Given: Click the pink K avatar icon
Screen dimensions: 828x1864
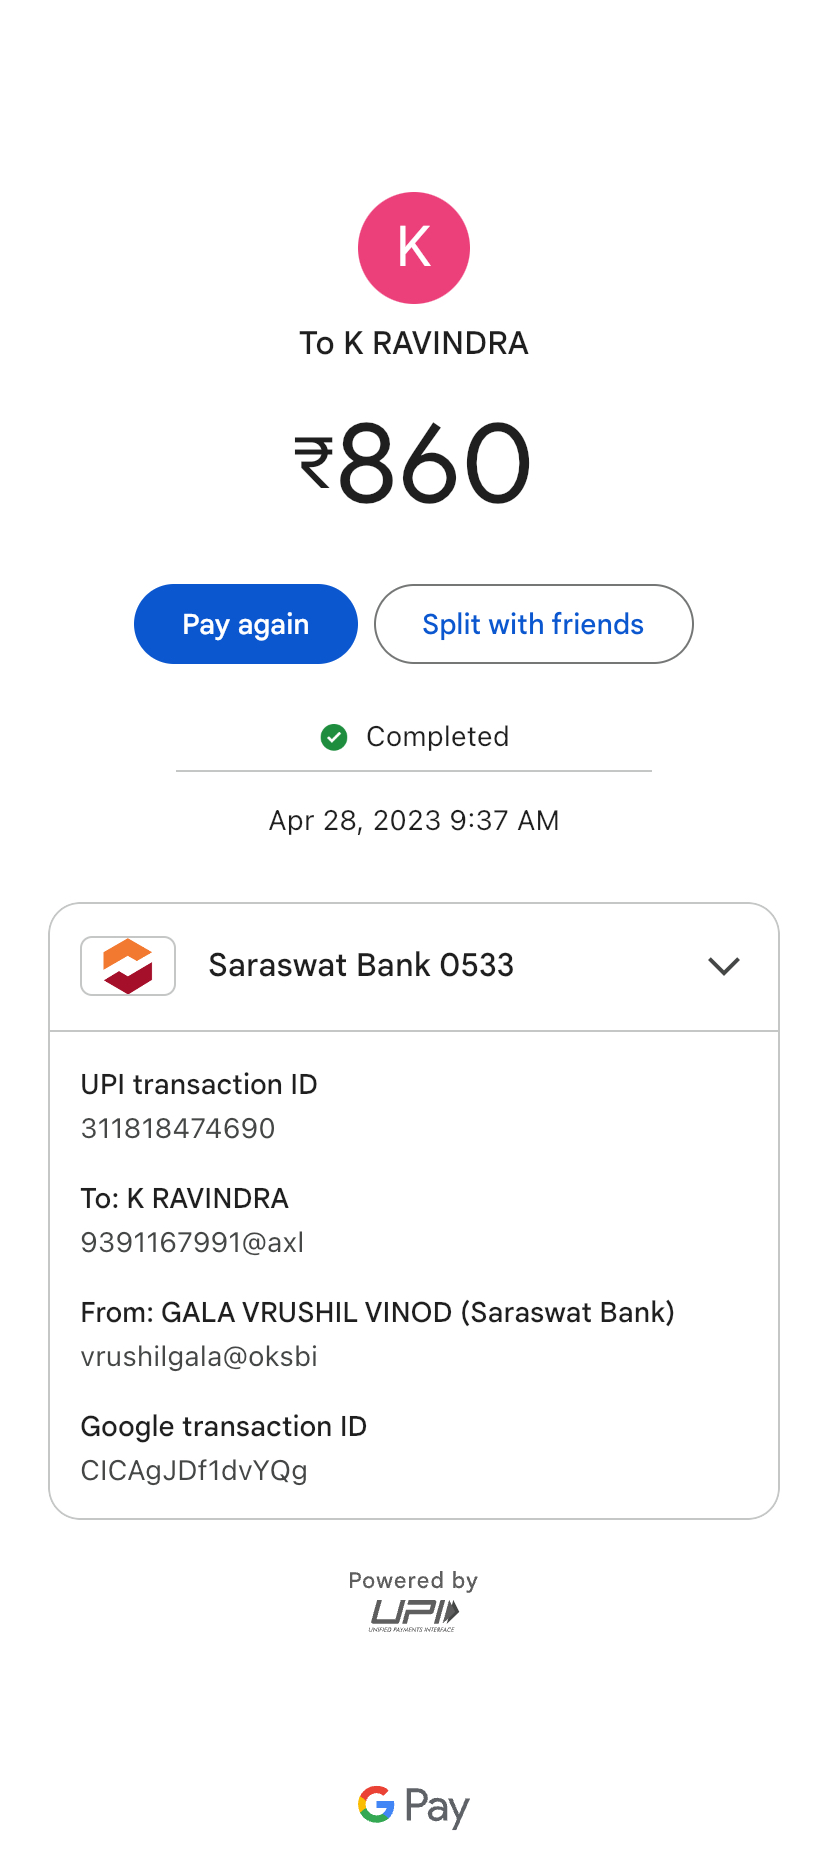Looking at the screenshot, I should (x=414, y=248).
